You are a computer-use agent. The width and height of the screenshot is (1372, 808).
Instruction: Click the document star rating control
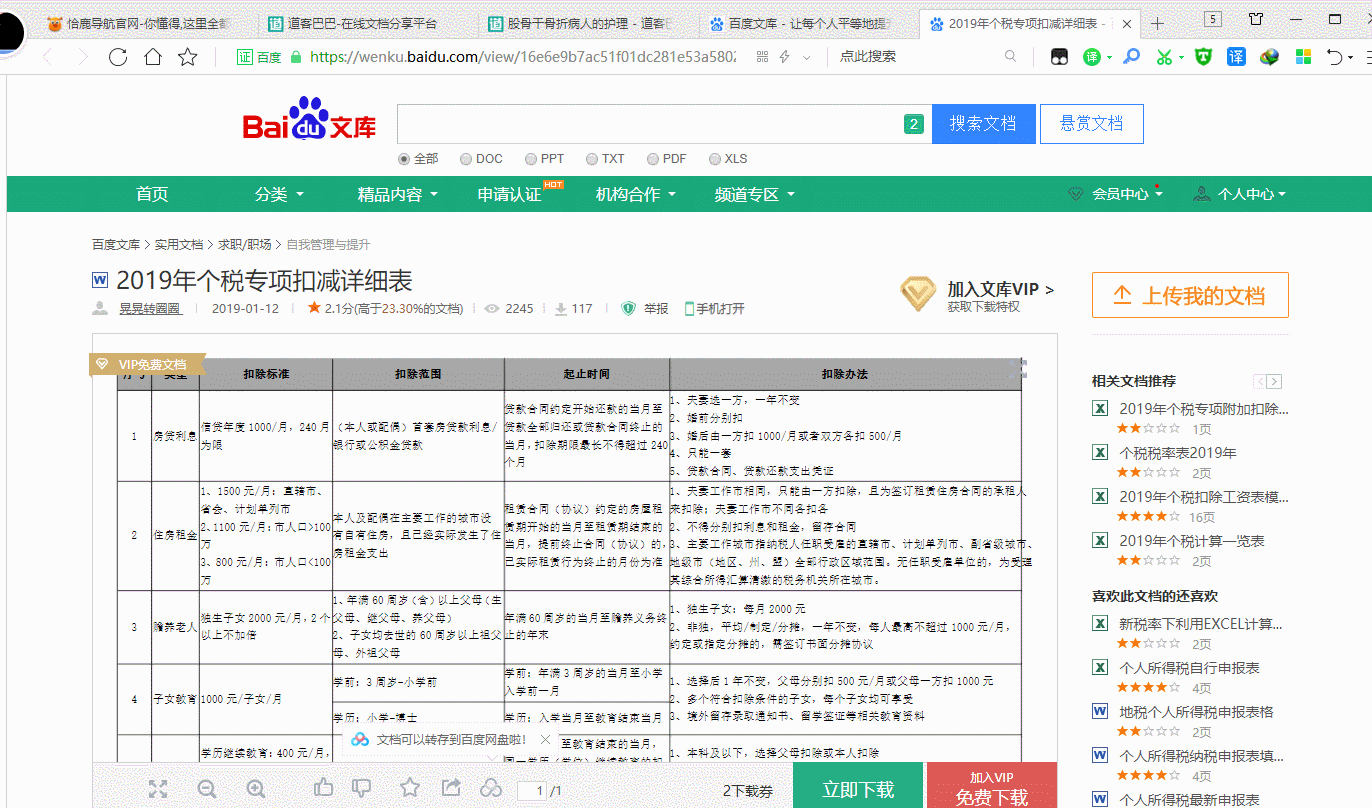click(x=389, y=308)
